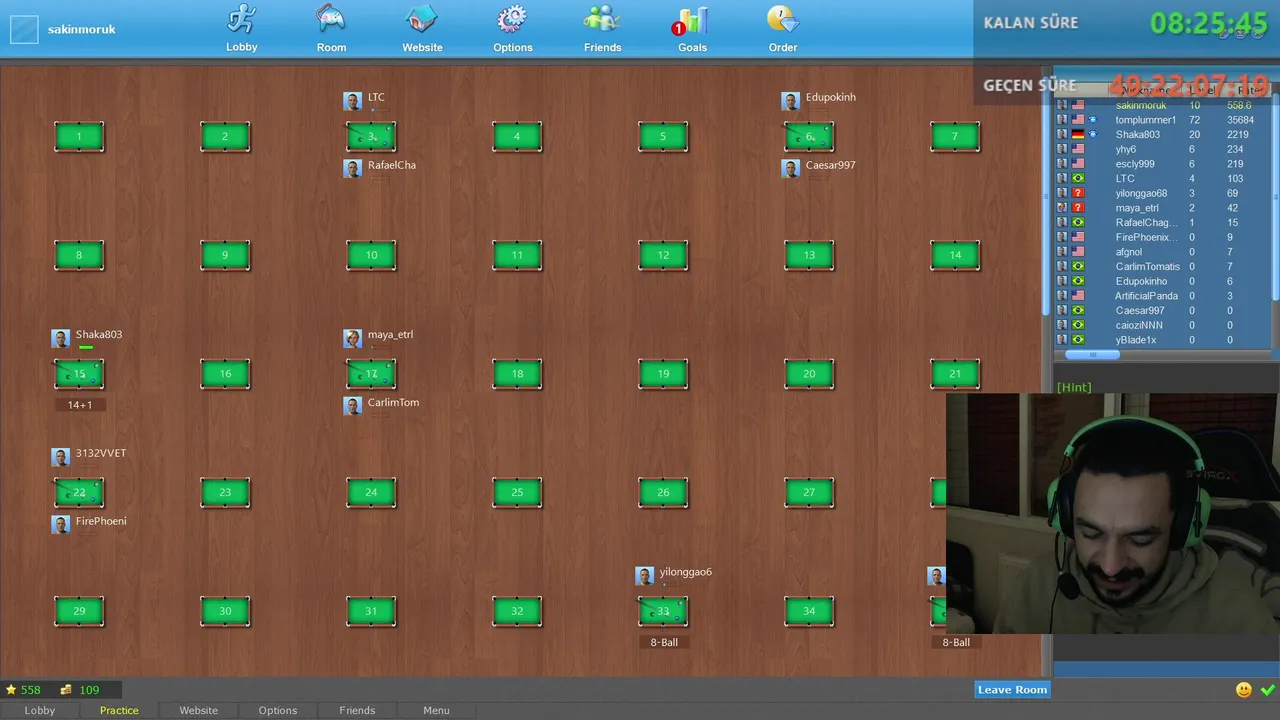Select pool table 7
Screen dimensions: 1280x720
pos(955,137)
